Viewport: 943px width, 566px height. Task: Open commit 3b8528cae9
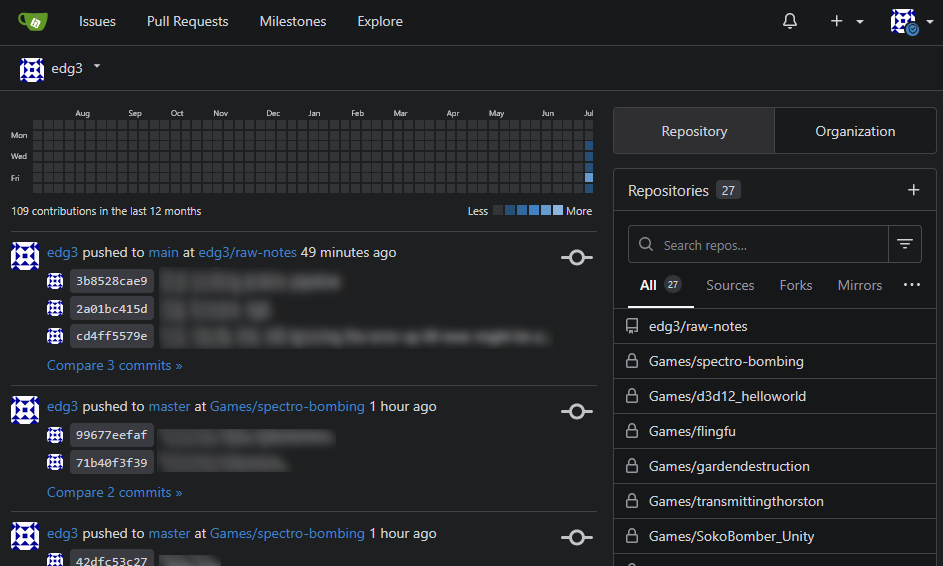pos(112,281)
